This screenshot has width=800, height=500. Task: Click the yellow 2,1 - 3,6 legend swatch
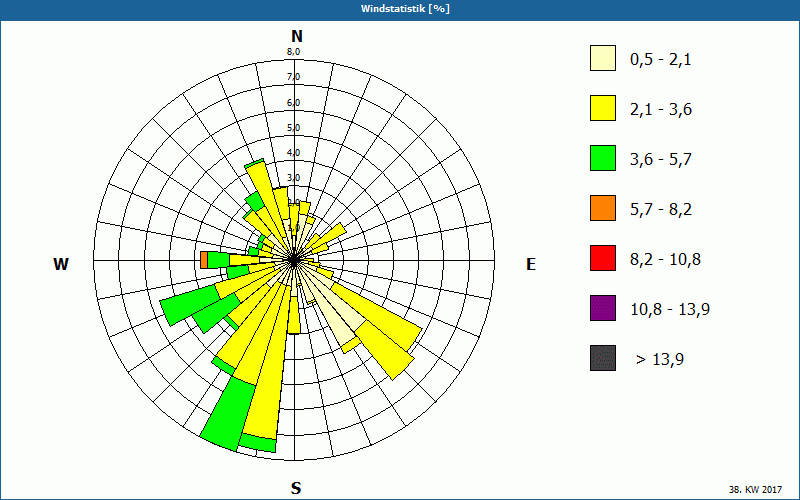click(x=603, y=108)
